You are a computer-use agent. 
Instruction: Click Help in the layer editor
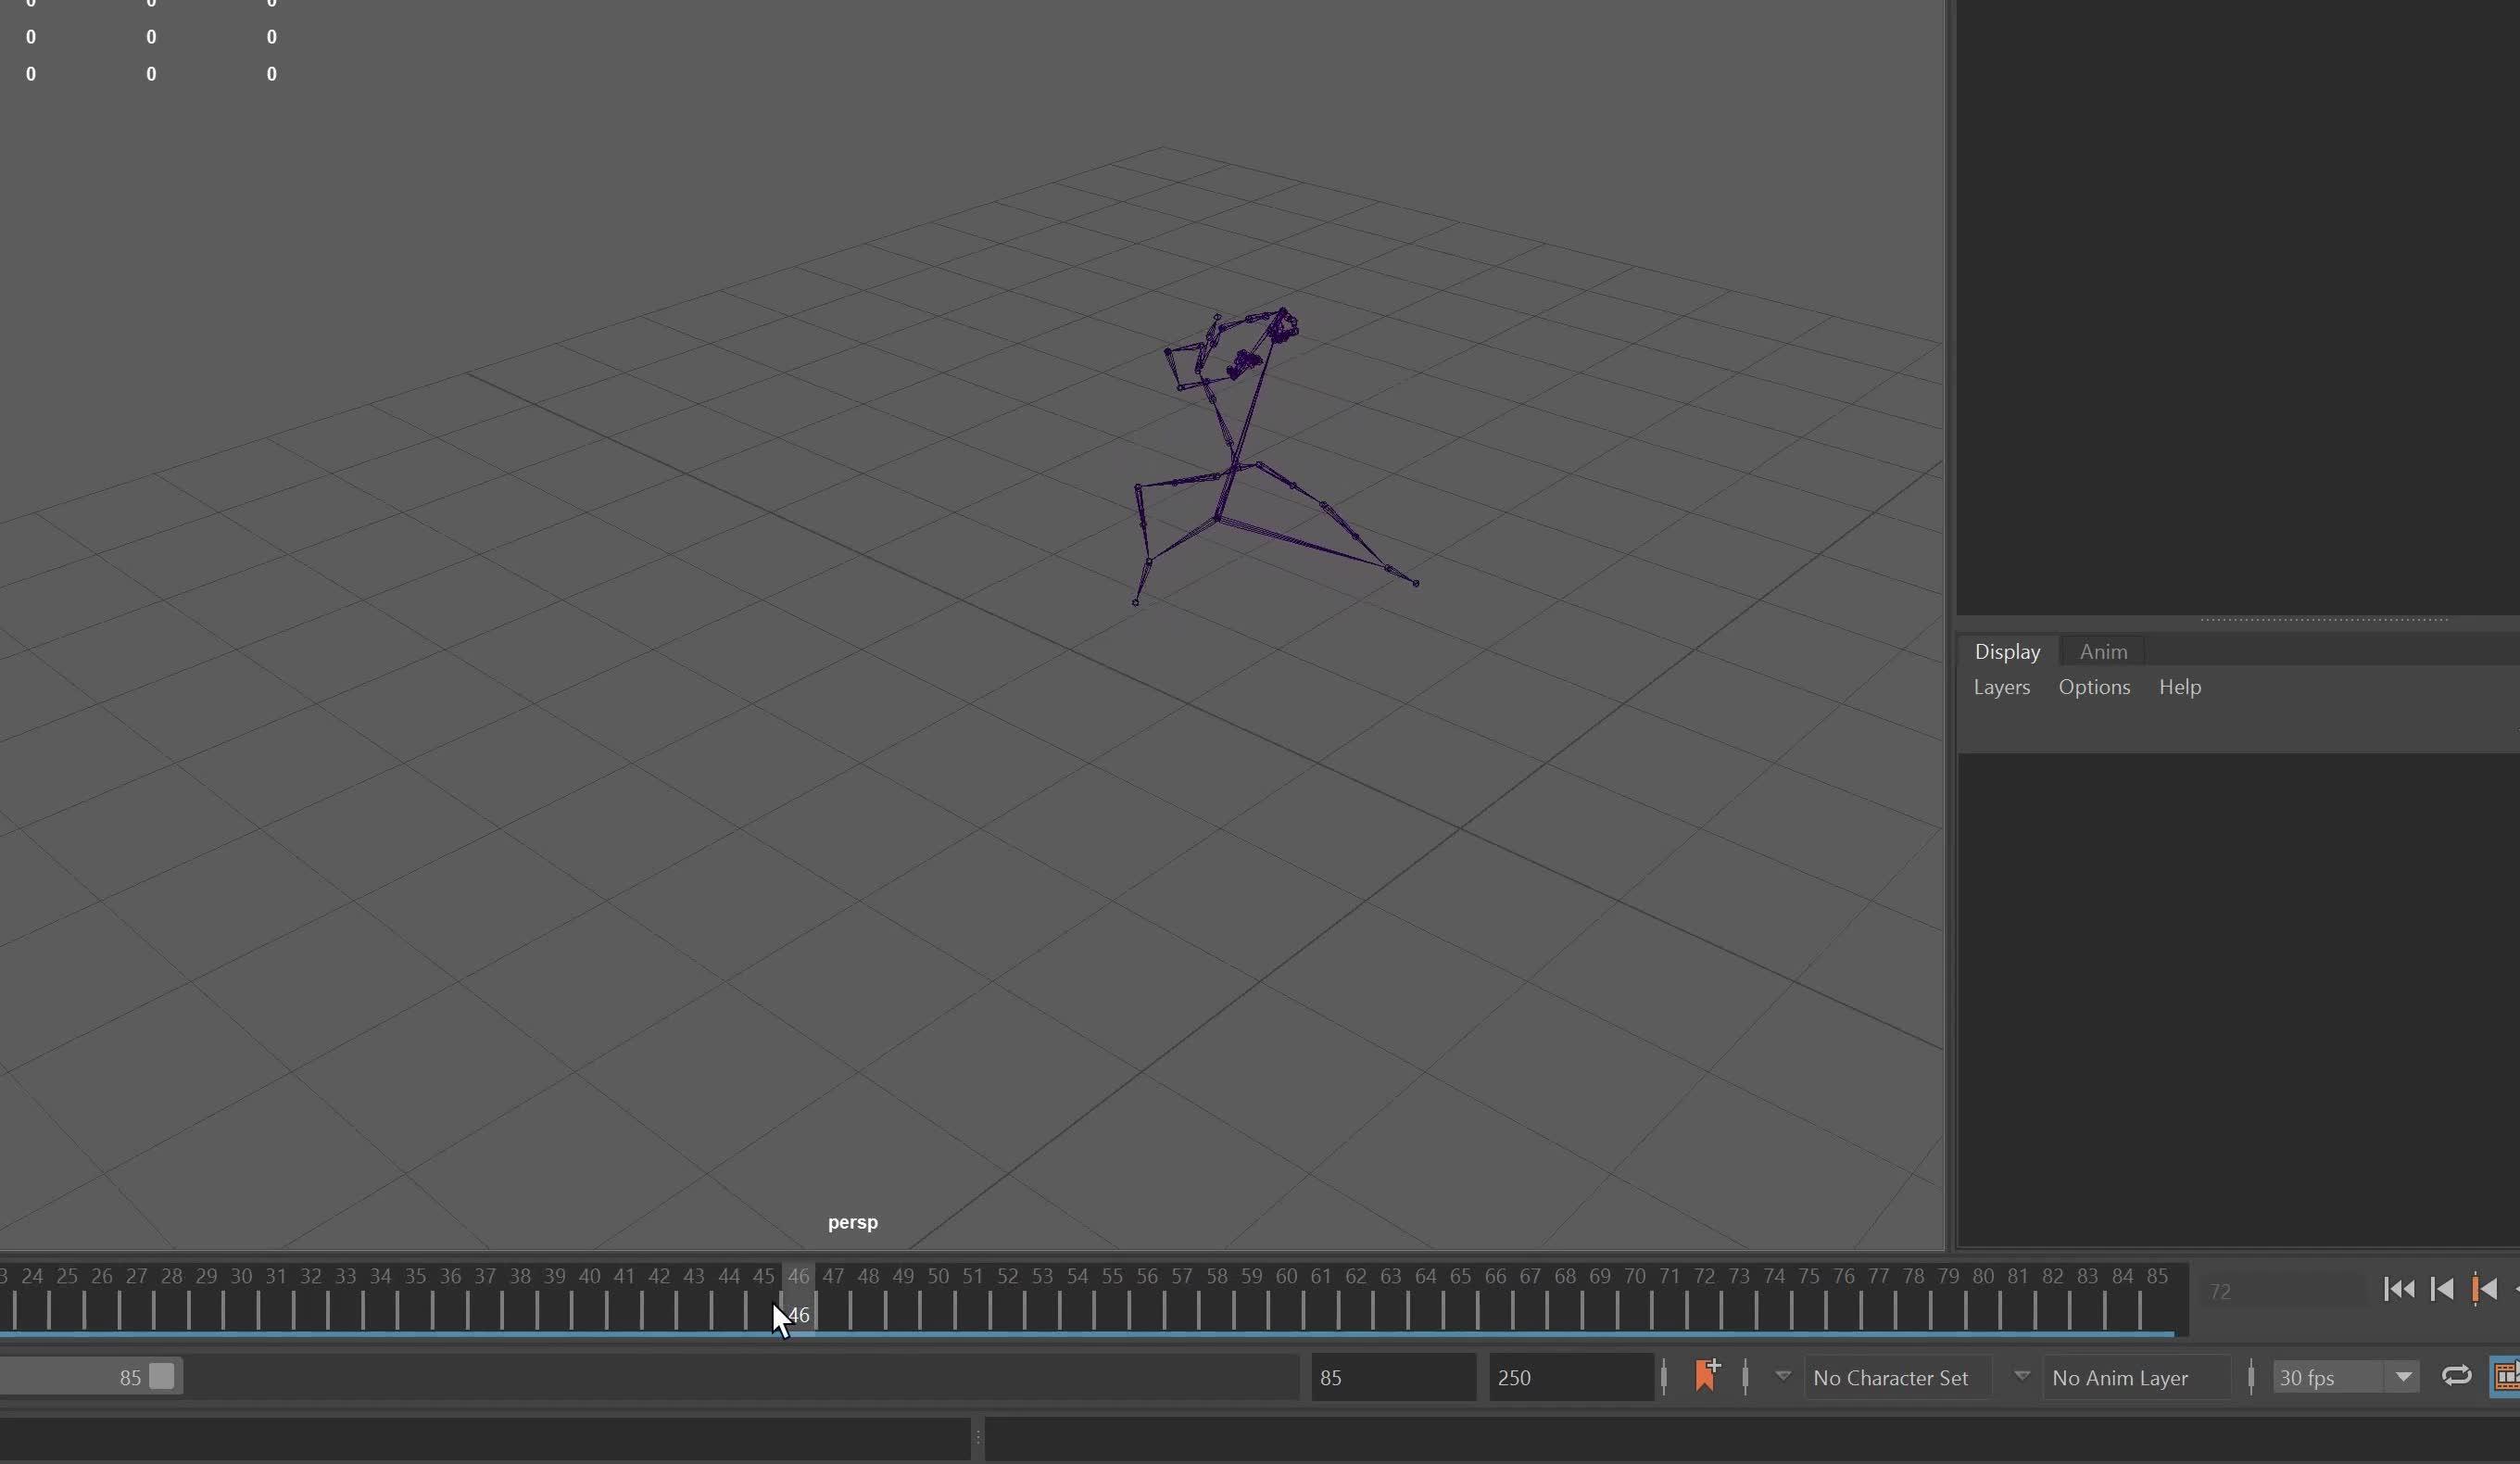point(2180,687)
